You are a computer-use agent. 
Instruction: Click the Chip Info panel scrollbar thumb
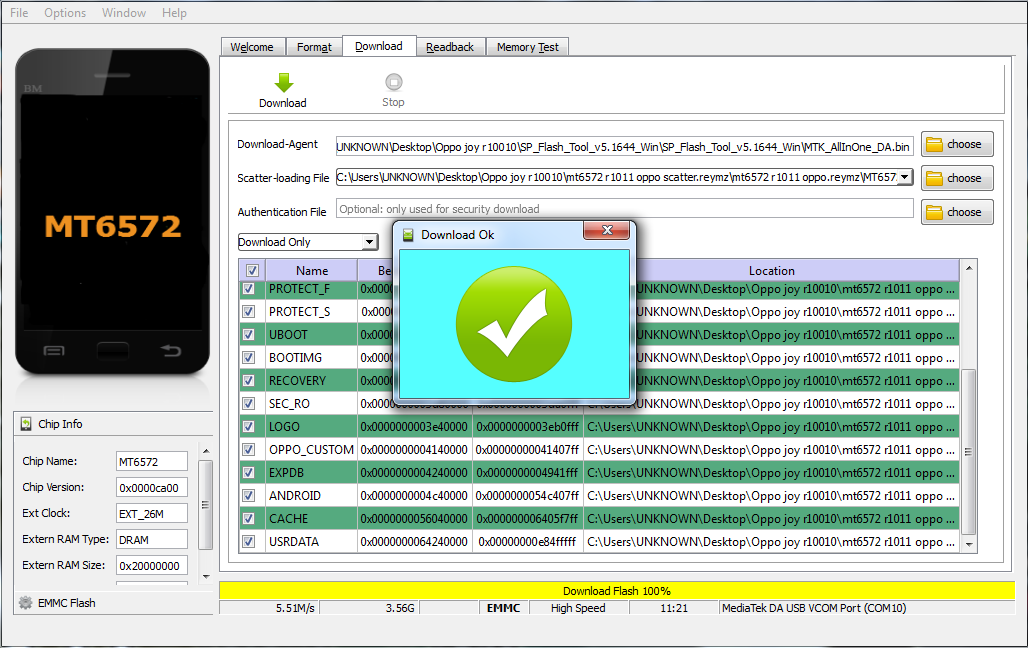coord(206,505)
